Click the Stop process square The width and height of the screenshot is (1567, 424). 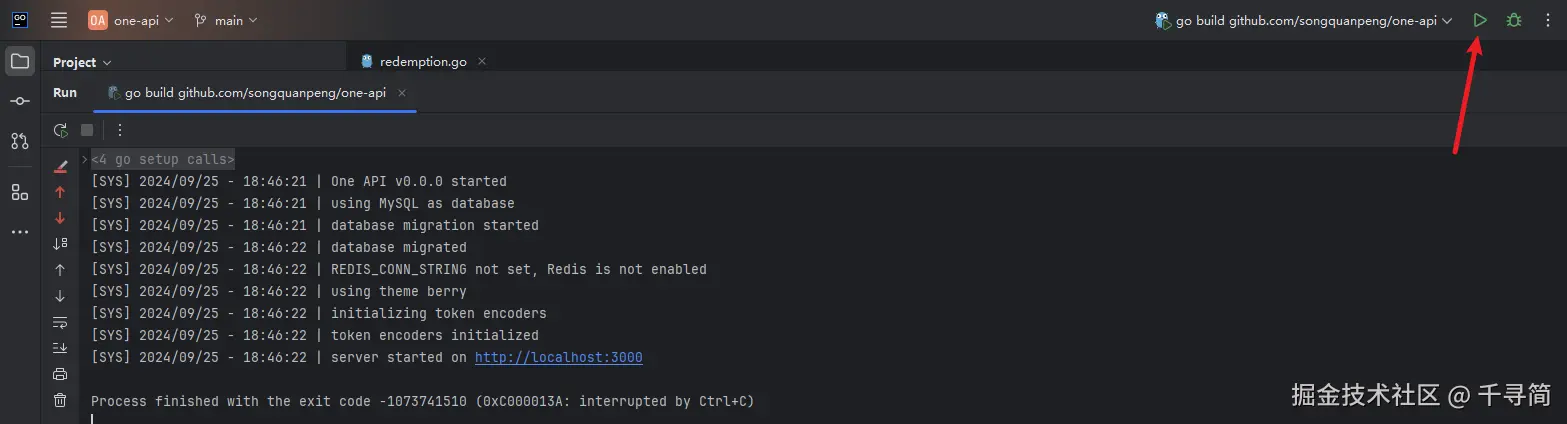(x=87, y=130)
